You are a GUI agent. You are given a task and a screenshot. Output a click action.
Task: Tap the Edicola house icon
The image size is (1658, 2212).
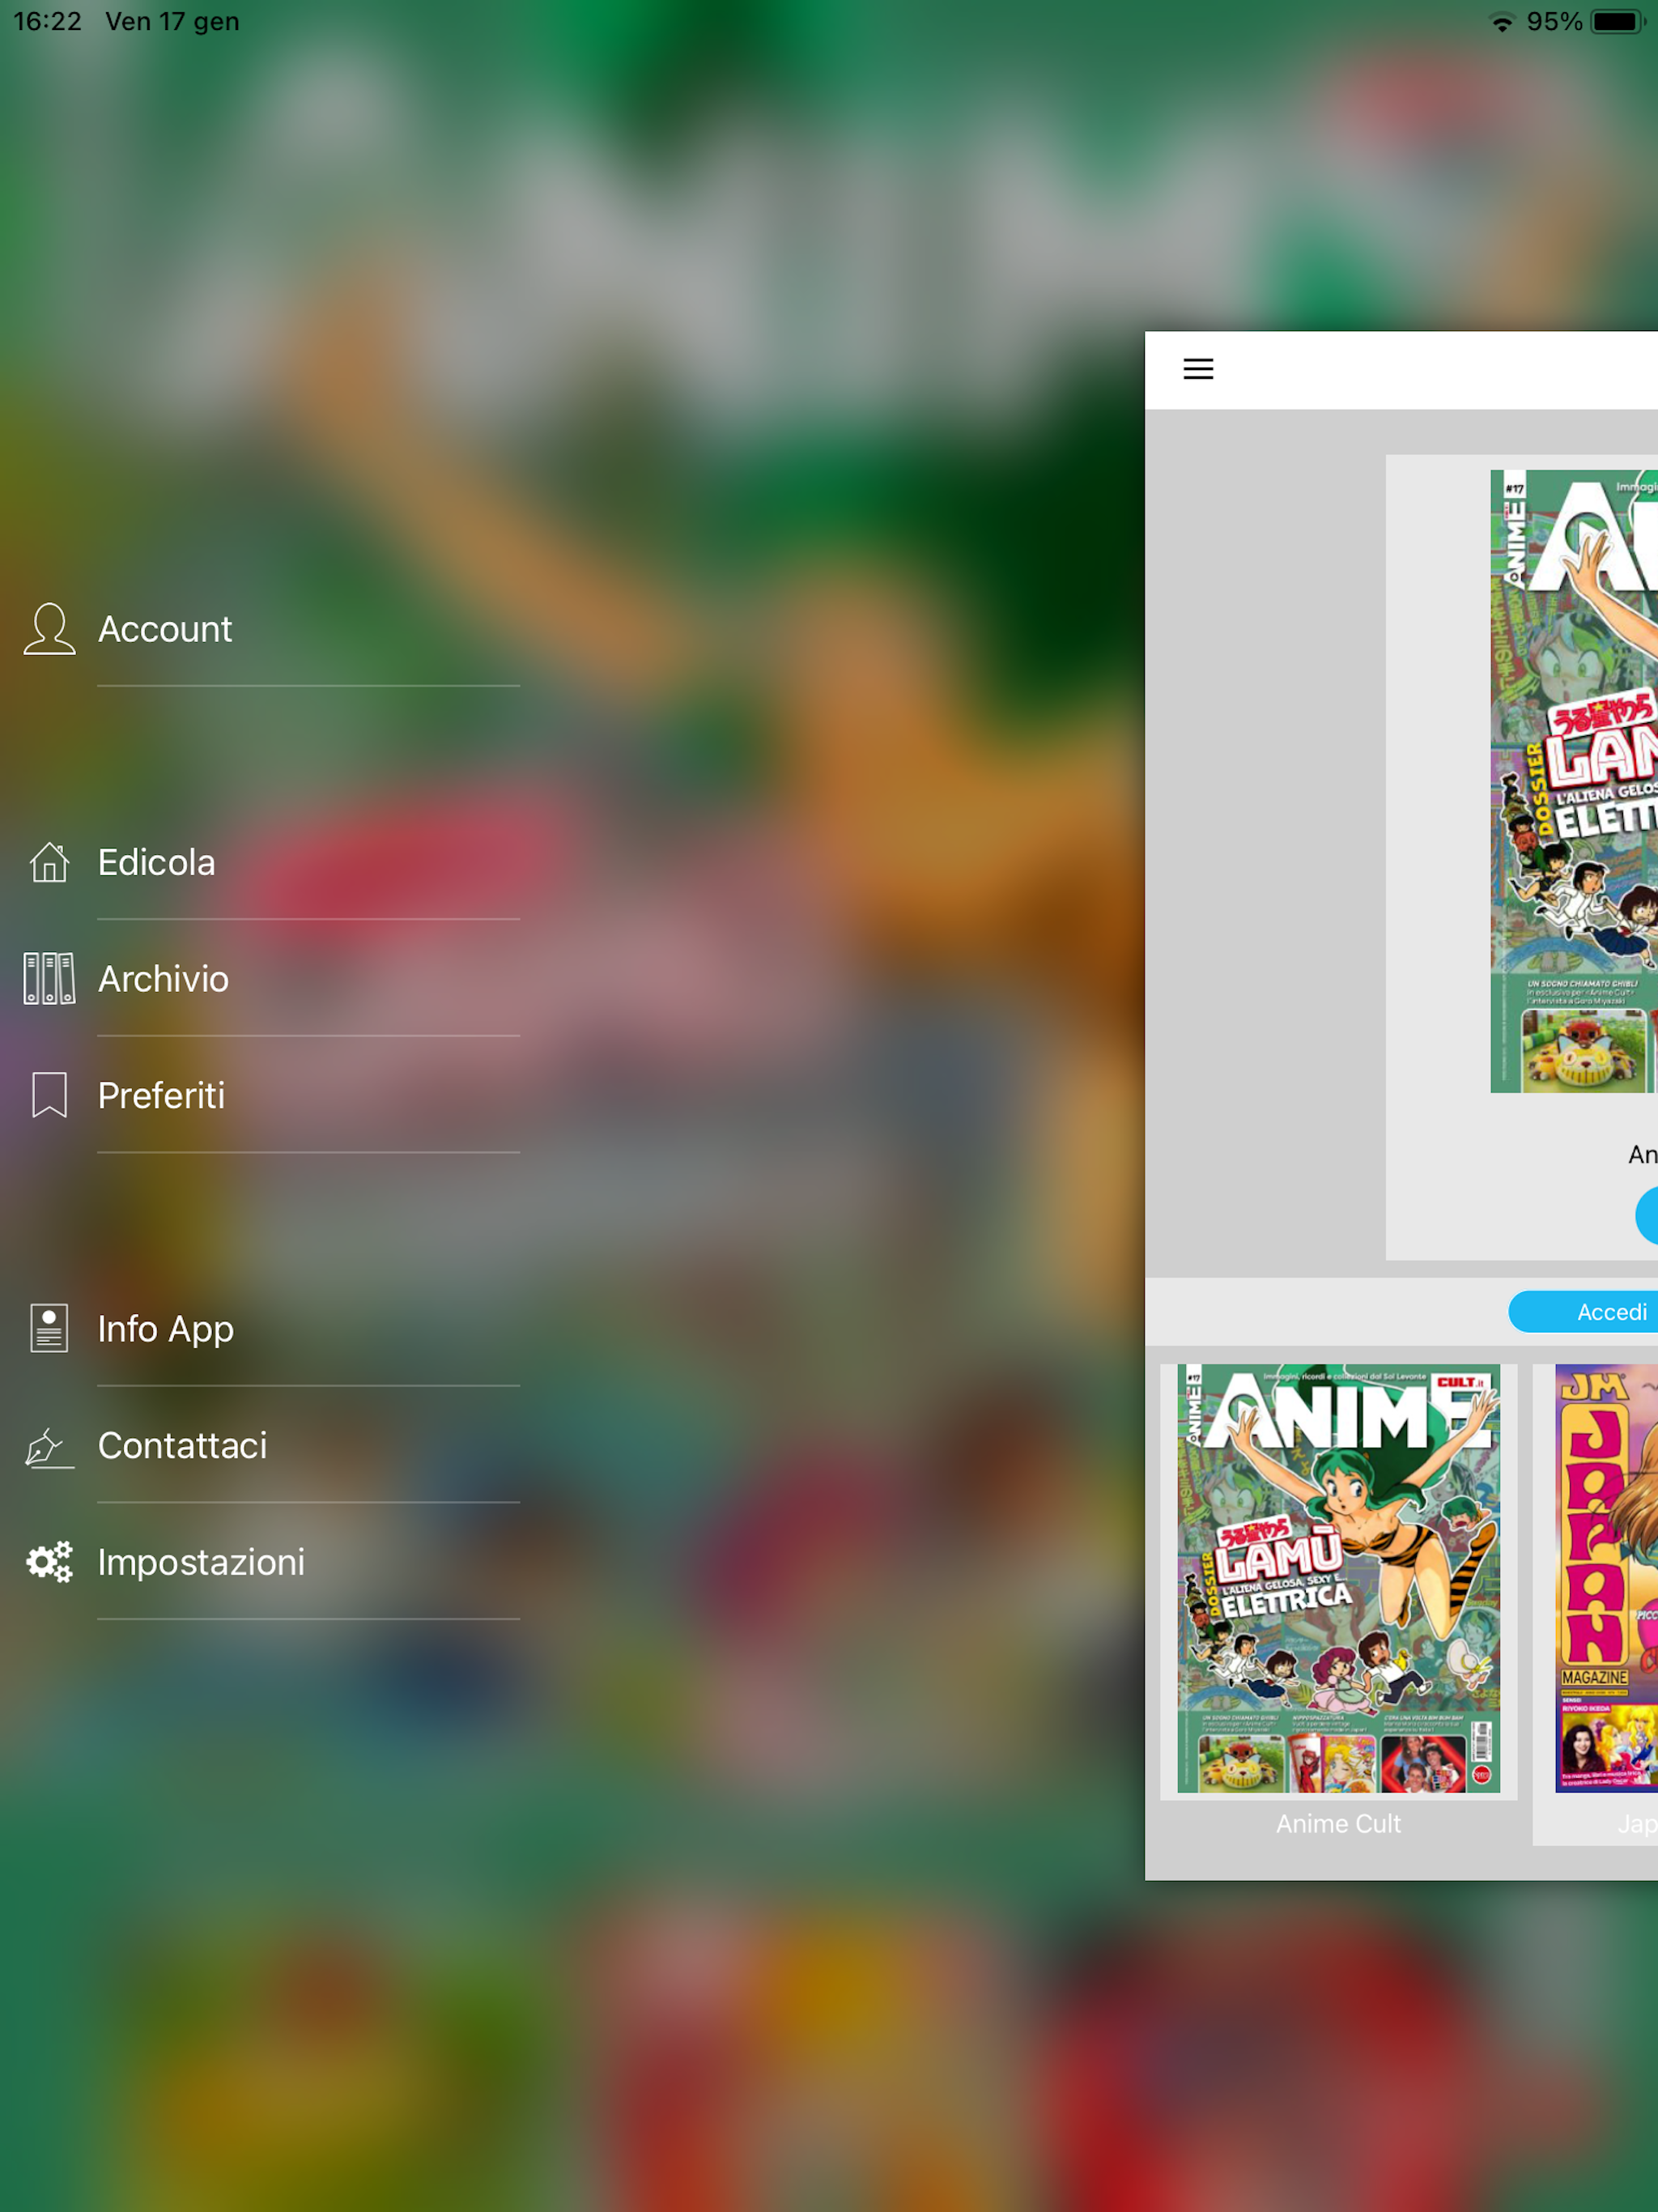tap(49, 862)
